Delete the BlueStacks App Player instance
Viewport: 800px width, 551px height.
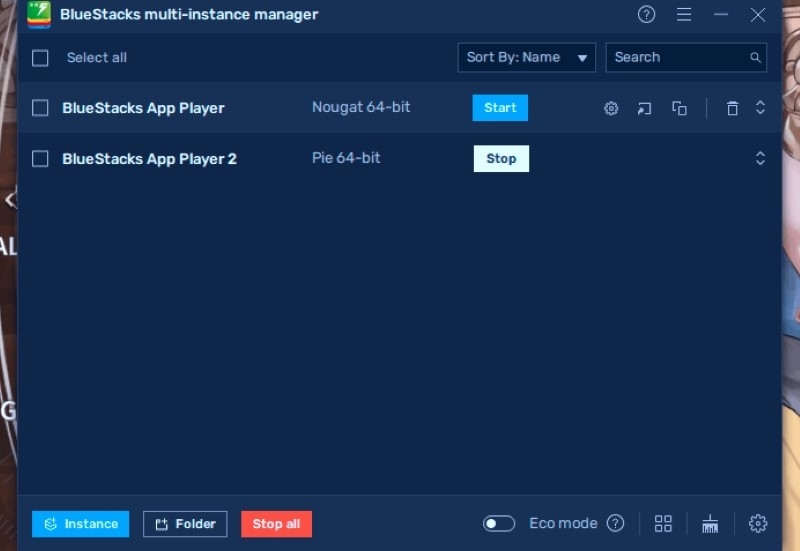pyautogui.click(x=733, y=108)
